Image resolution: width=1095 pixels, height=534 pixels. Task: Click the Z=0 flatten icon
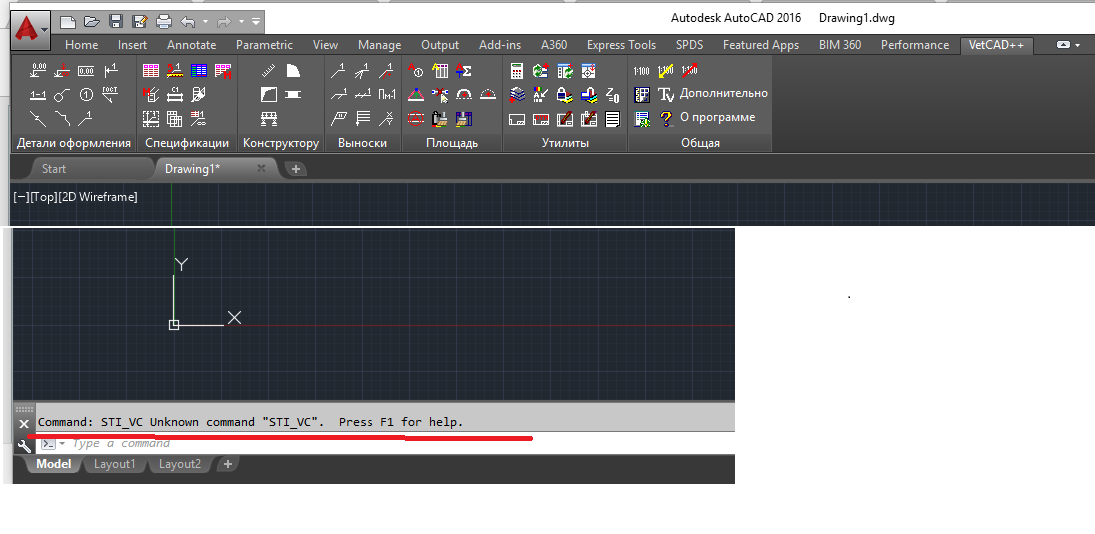[x=612, y=94]
